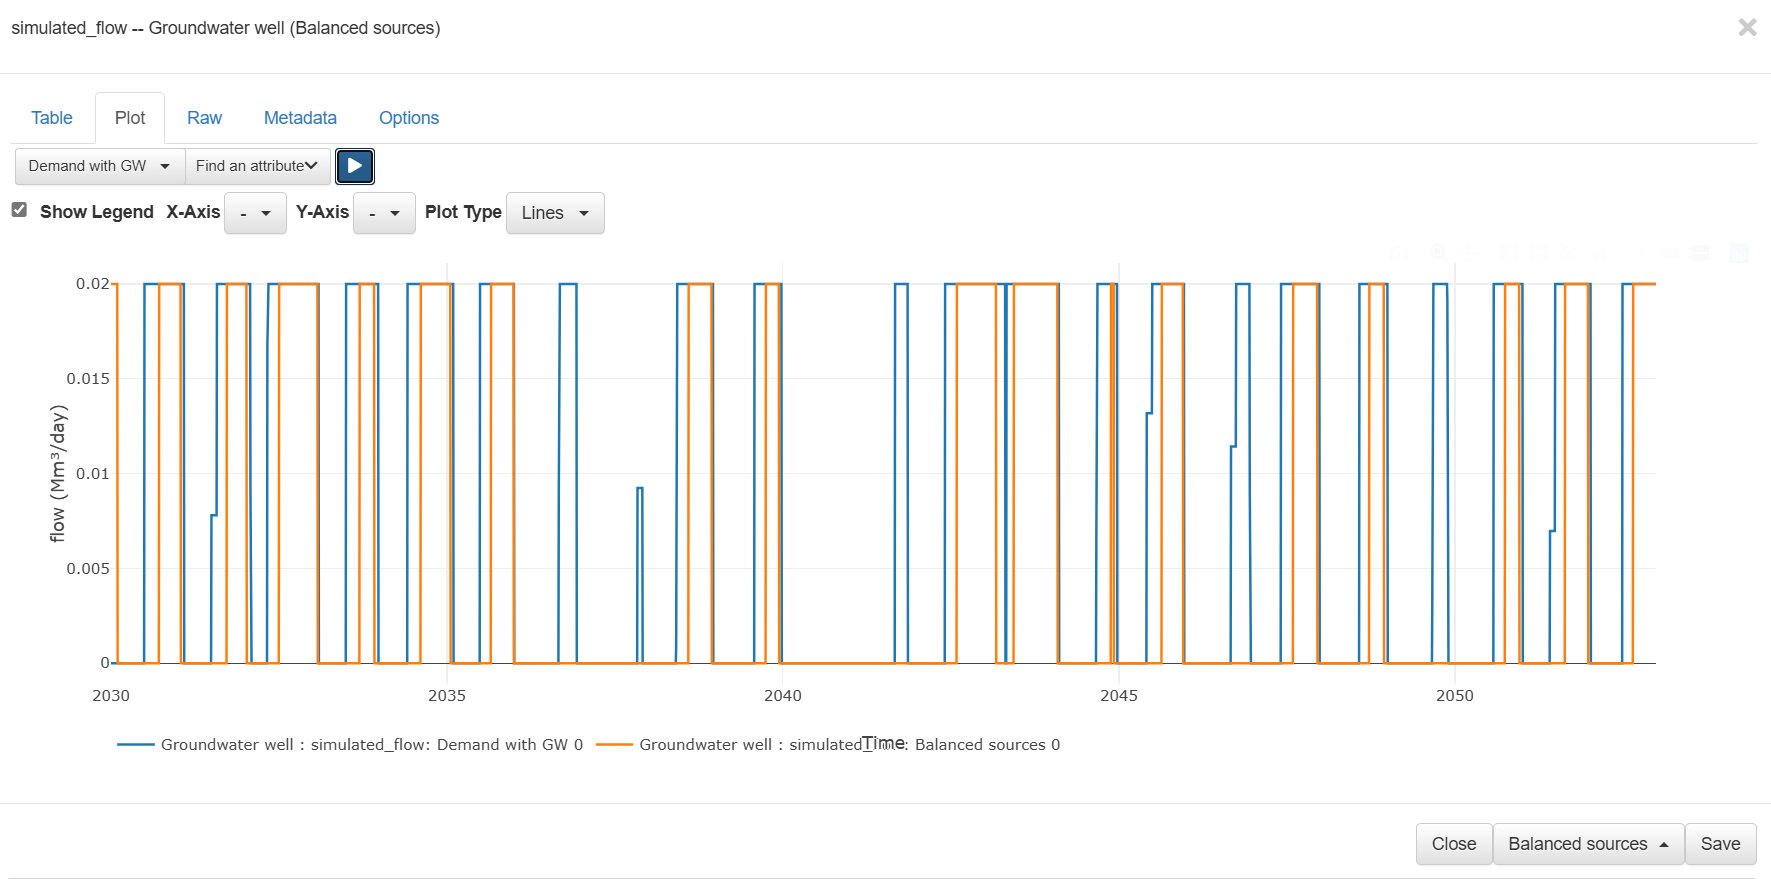The image size is (1771, 879).
Task: Open the X-Axis dropdown
Action: click(x=255, y=213)
